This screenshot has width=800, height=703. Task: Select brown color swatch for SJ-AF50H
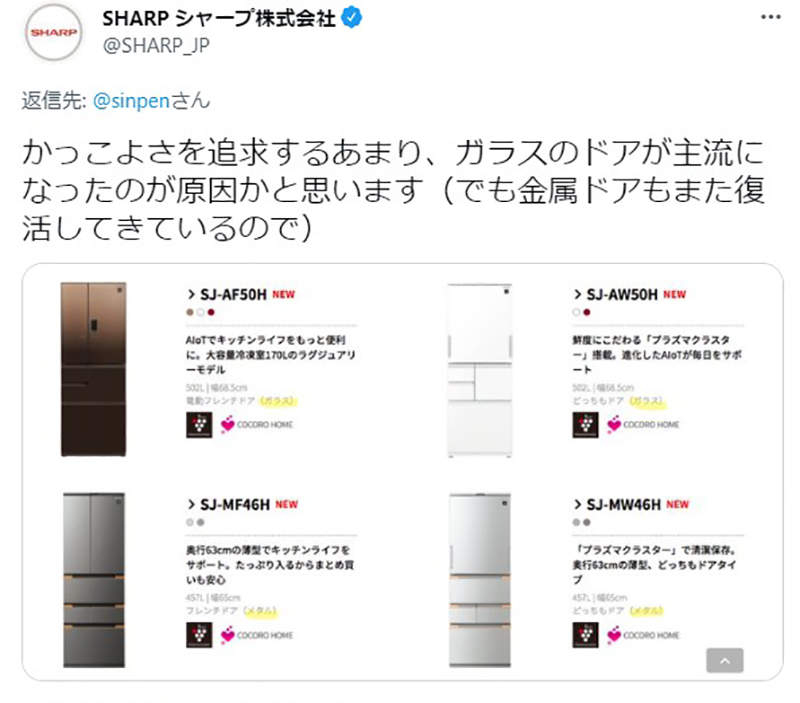point(190,312)
